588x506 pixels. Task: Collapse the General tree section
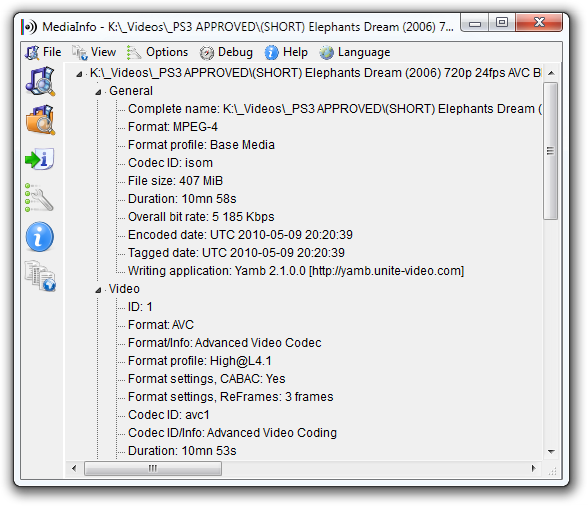click(x=98, y=92)
